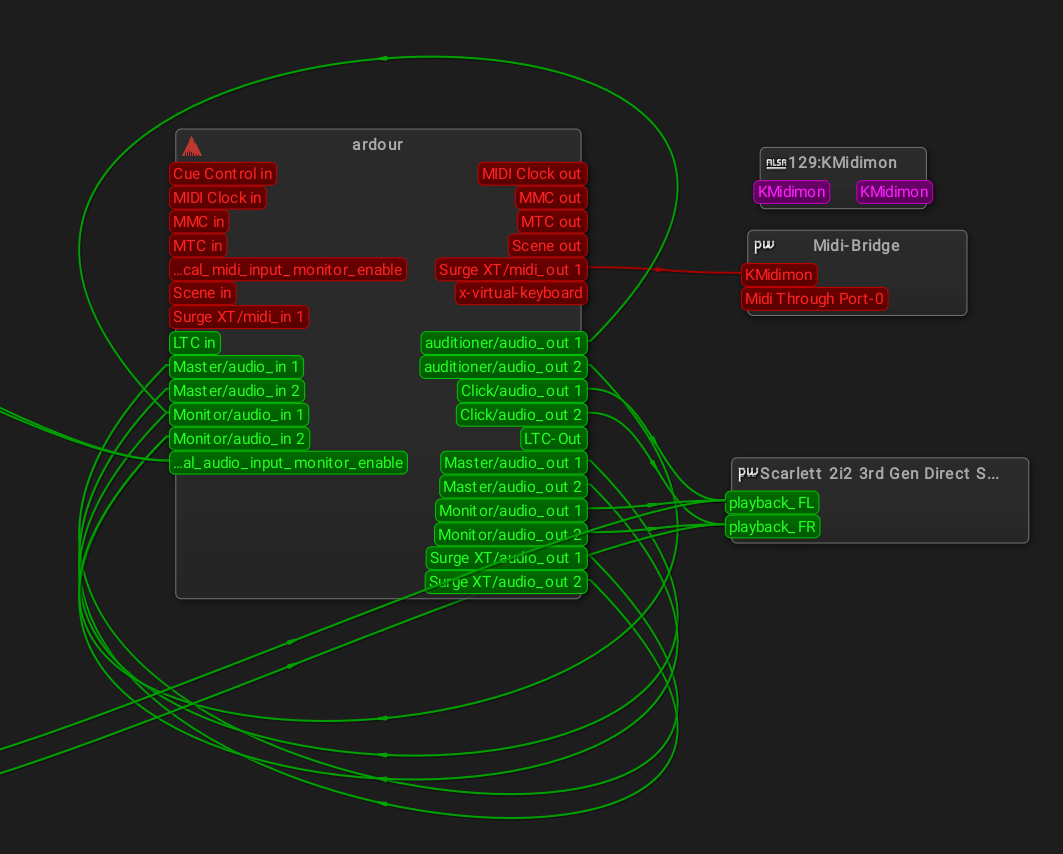Select the playback_FR input port
Screen dimensions: 1063x854
click(x=773, y=527)
